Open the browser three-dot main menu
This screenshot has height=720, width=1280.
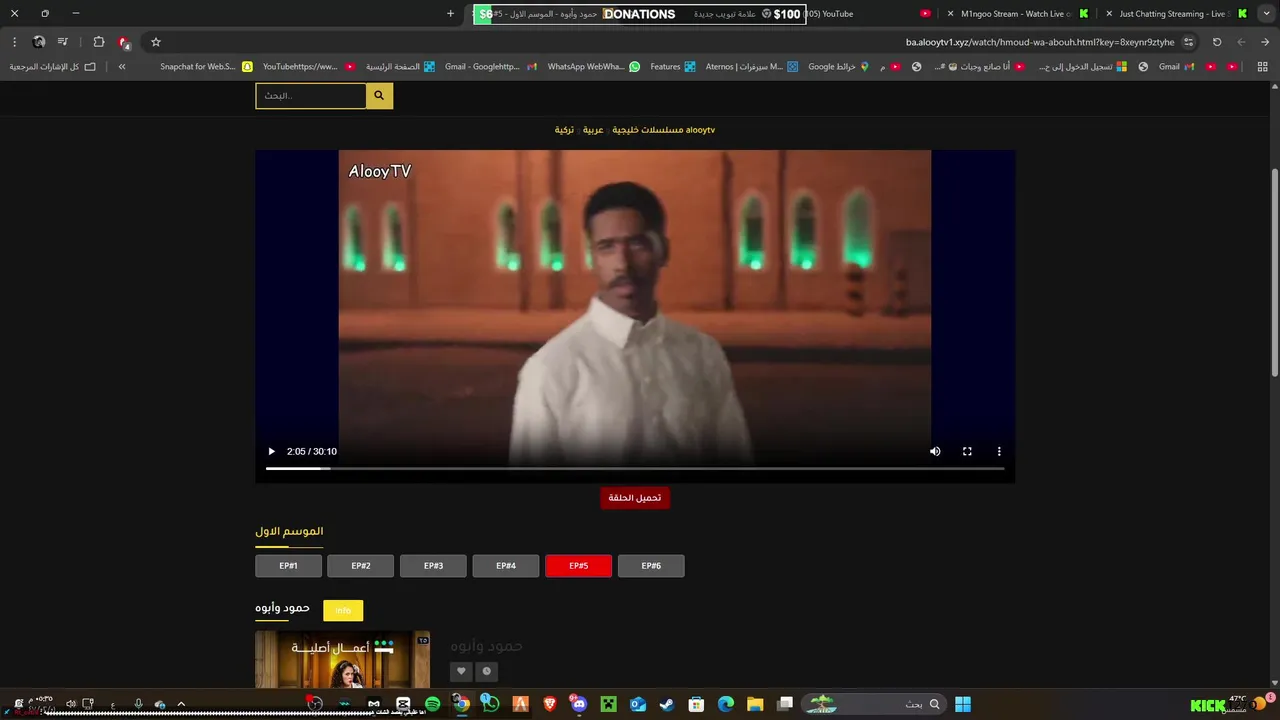14,42
